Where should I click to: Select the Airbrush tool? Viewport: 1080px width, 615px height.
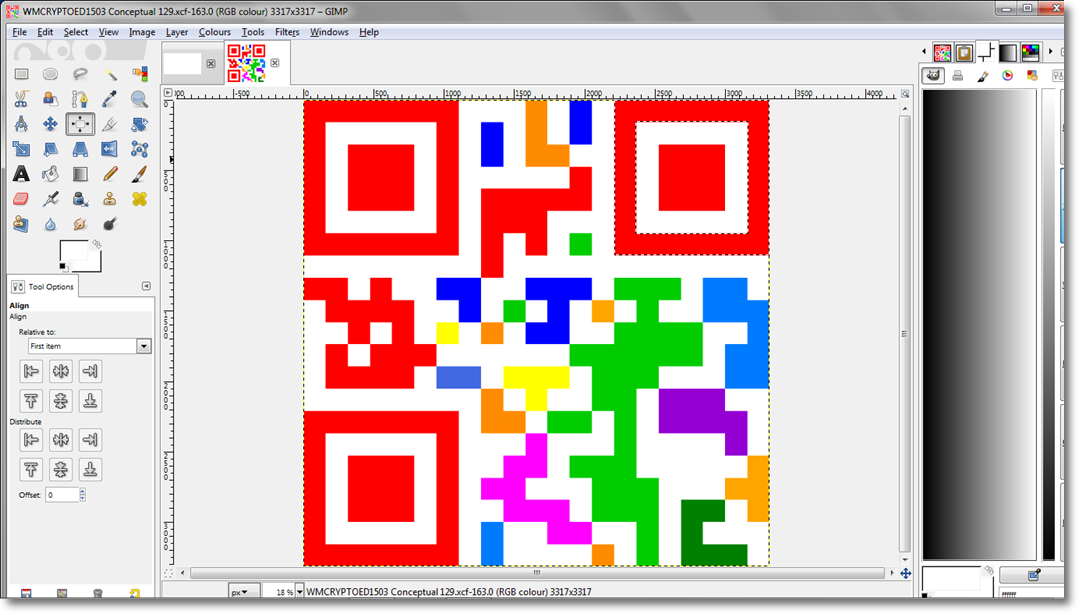point(50,199)
